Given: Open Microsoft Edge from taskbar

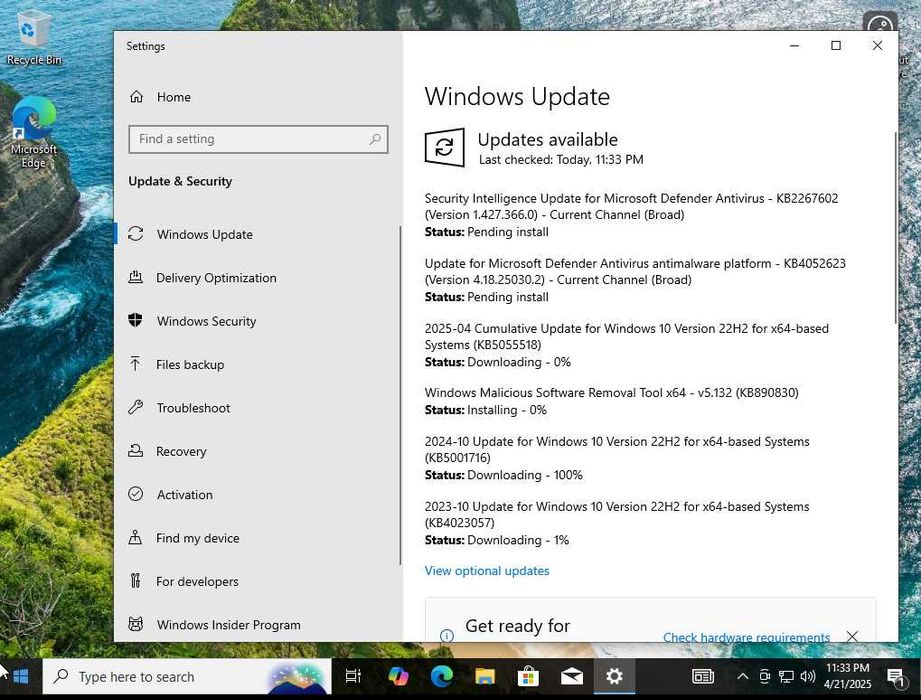Looking at the screenshot, I should click(441, 677).
